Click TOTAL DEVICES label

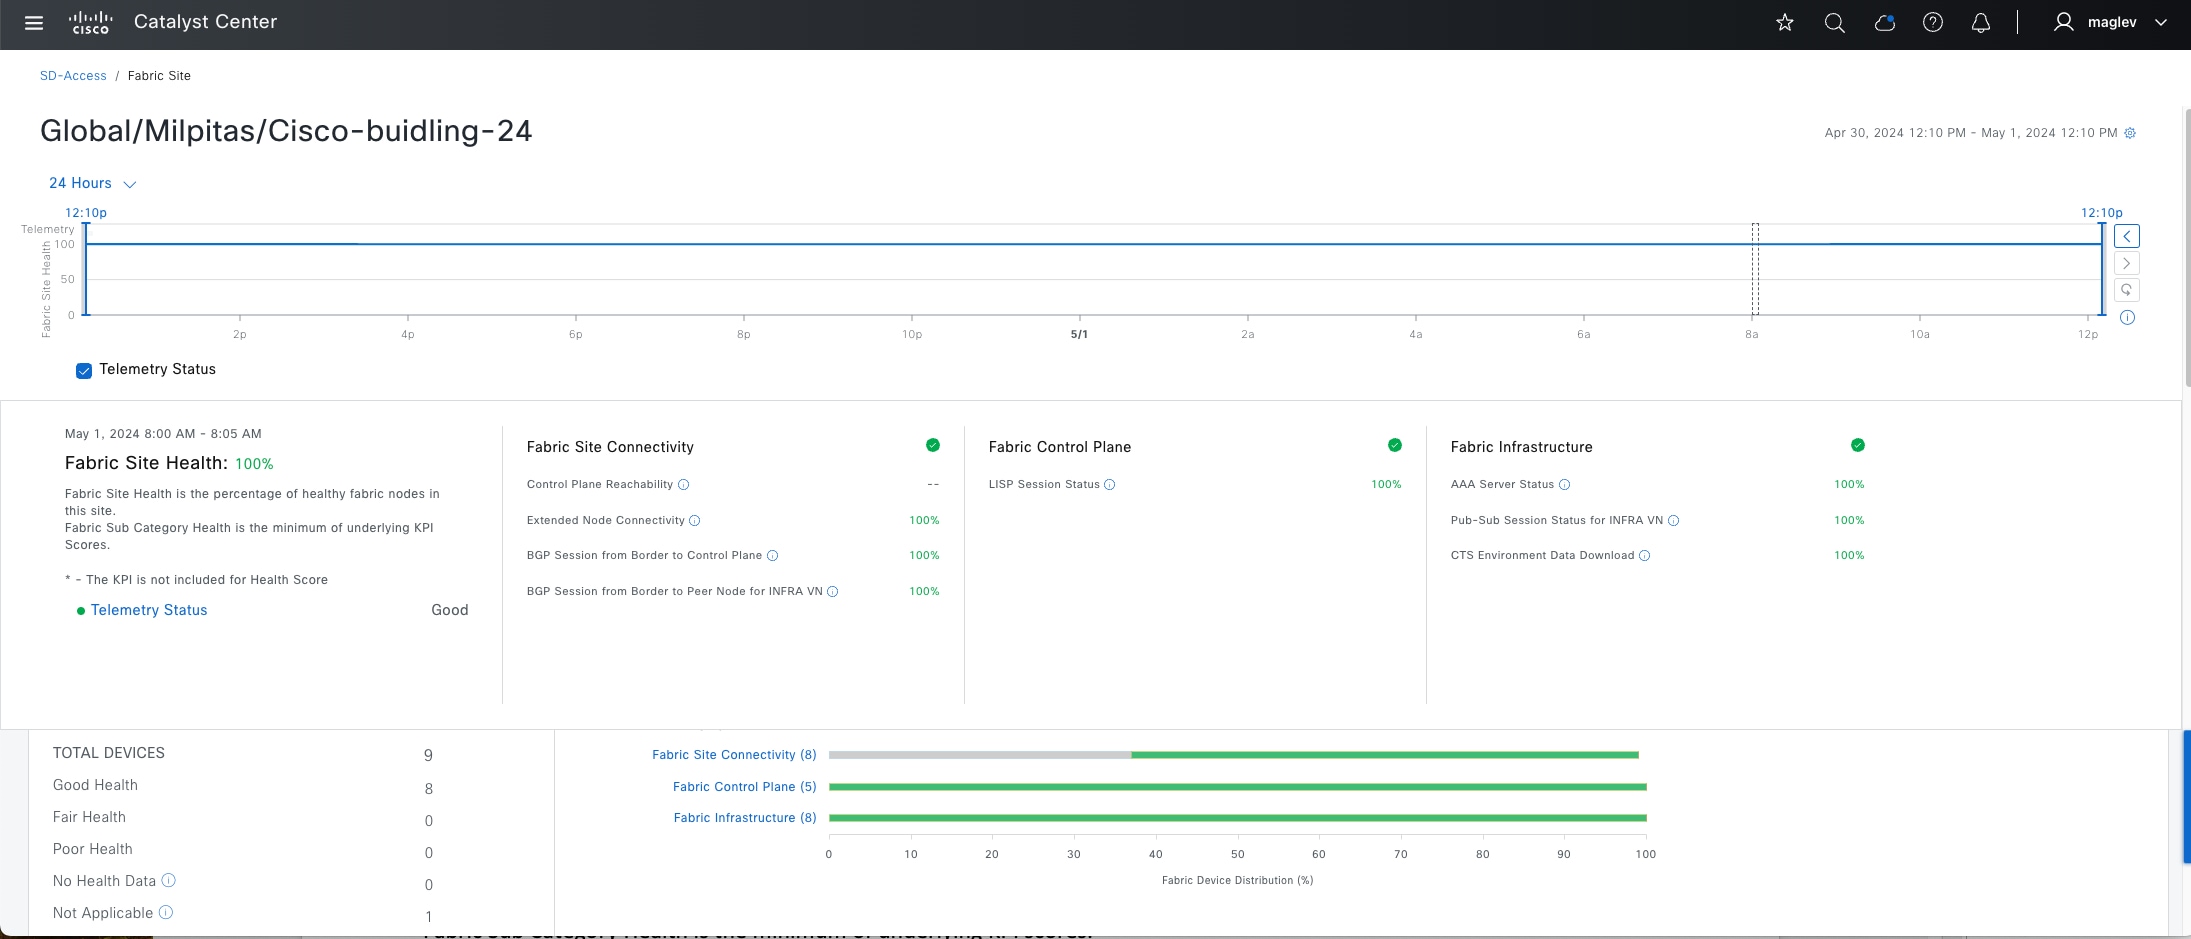pyautogui.click(x=109, y=753)
